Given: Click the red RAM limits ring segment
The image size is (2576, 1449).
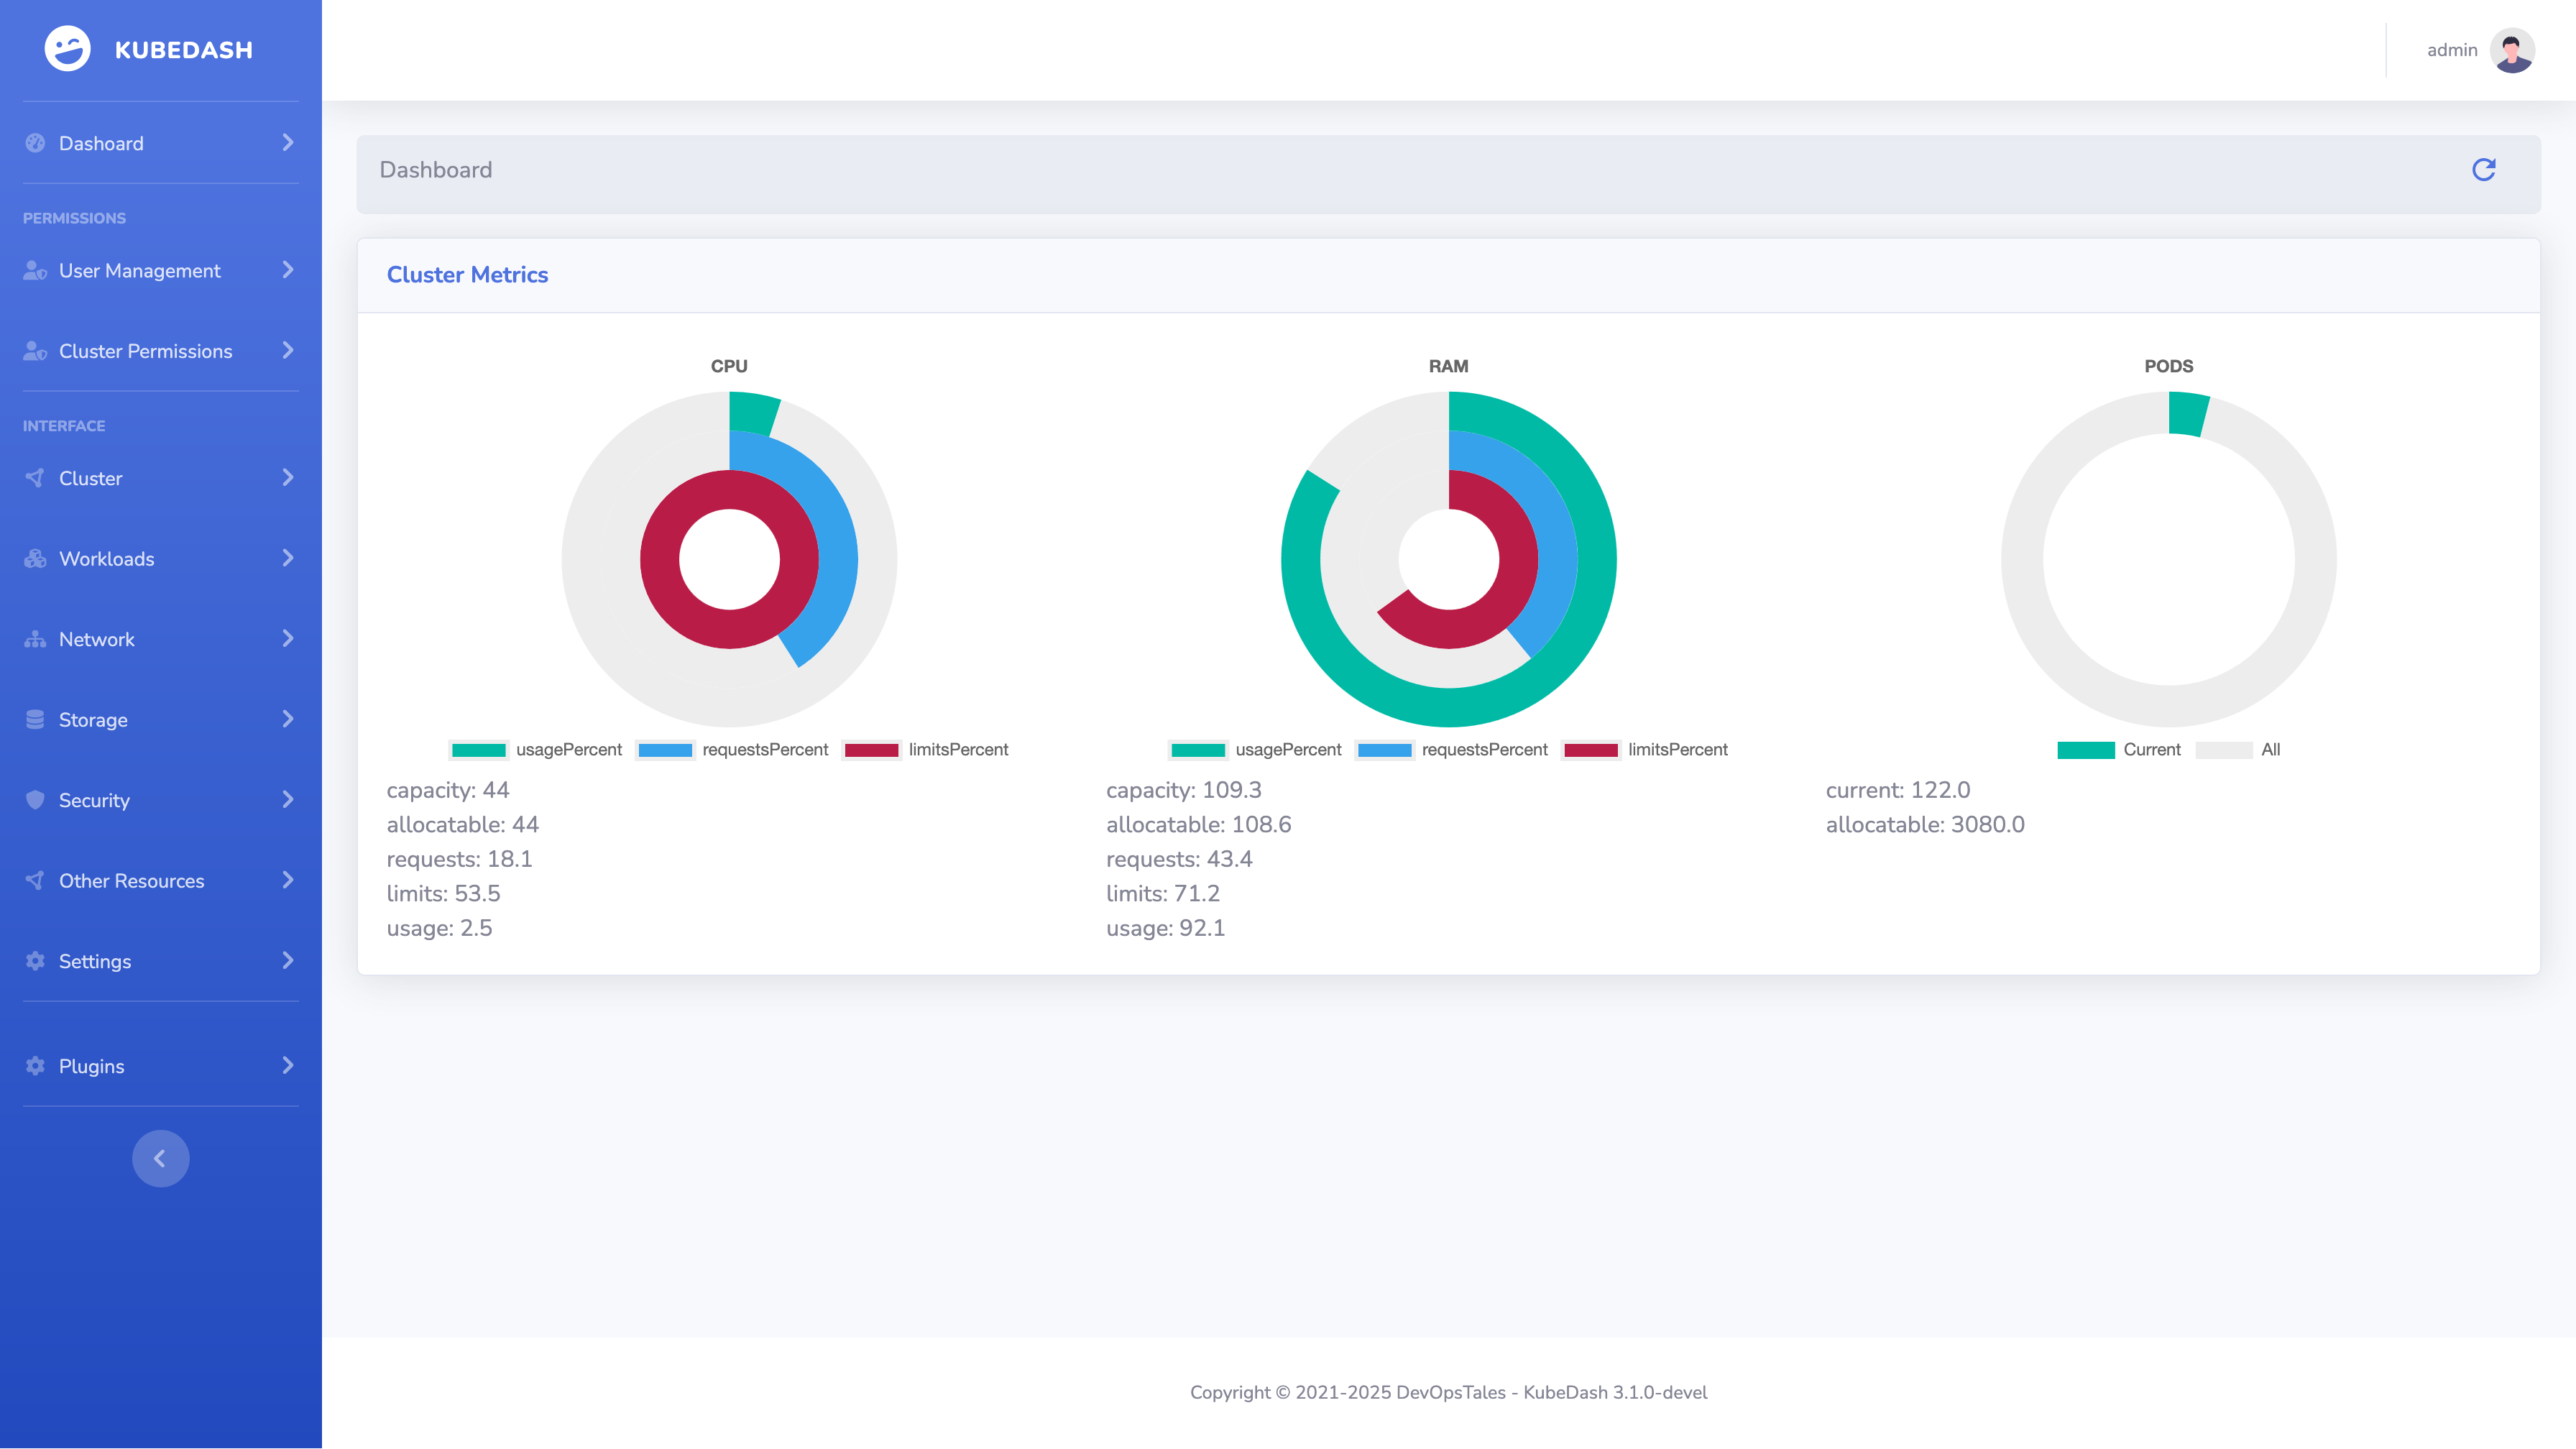Looking at the screenshot, I should click(x=1517, y=560).
